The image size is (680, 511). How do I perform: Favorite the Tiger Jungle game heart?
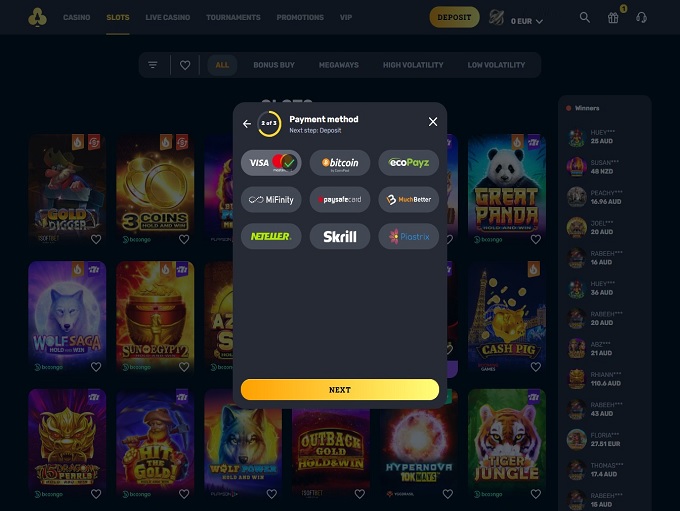tap(536, 494)
